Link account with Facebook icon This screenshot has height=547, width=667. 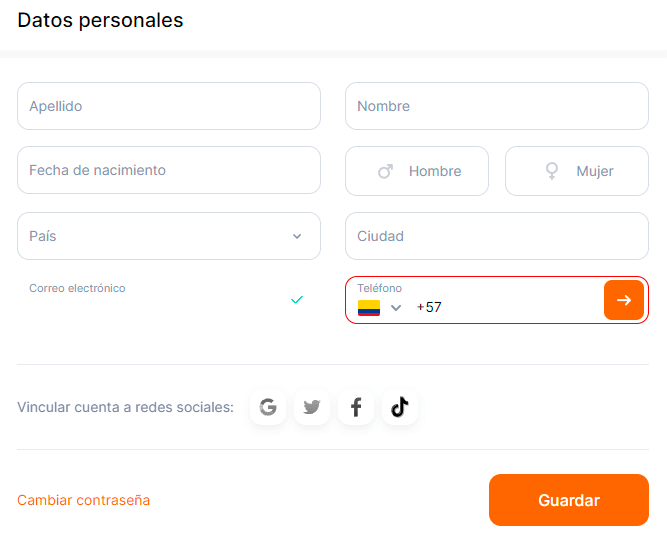[356, 407]
